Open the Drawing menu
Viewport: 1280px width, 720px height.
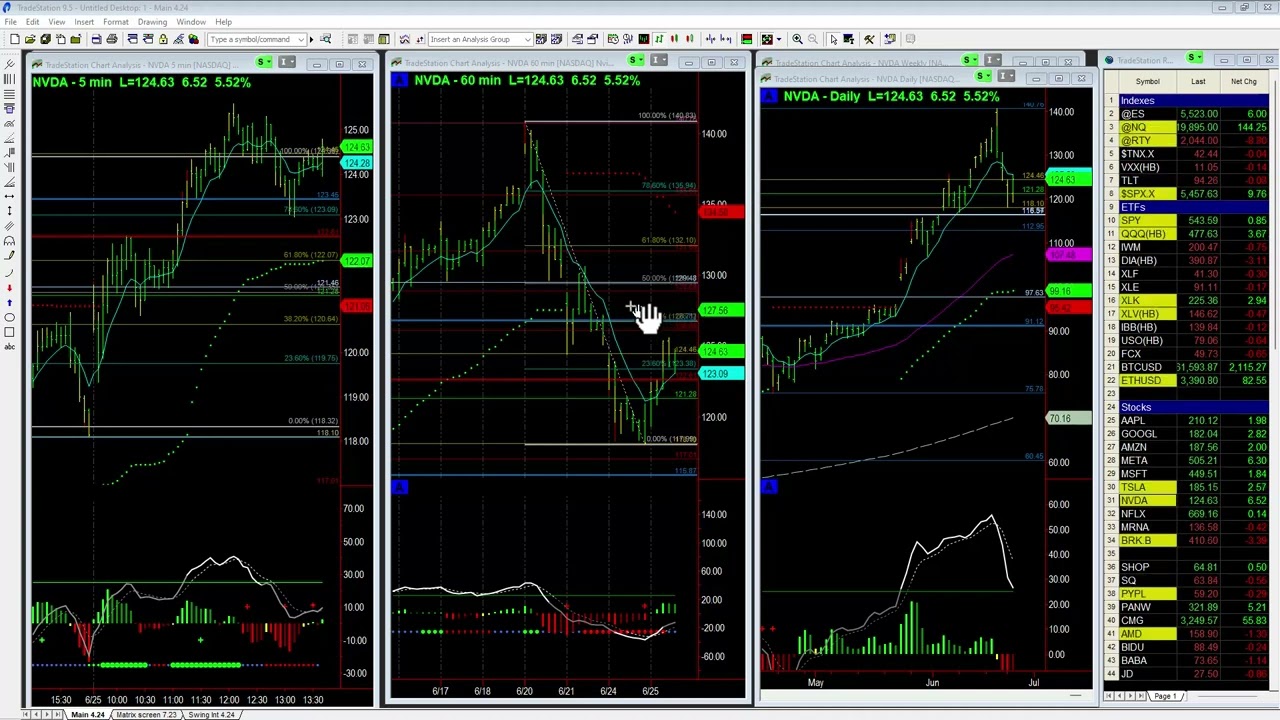(x=152, y=22)
